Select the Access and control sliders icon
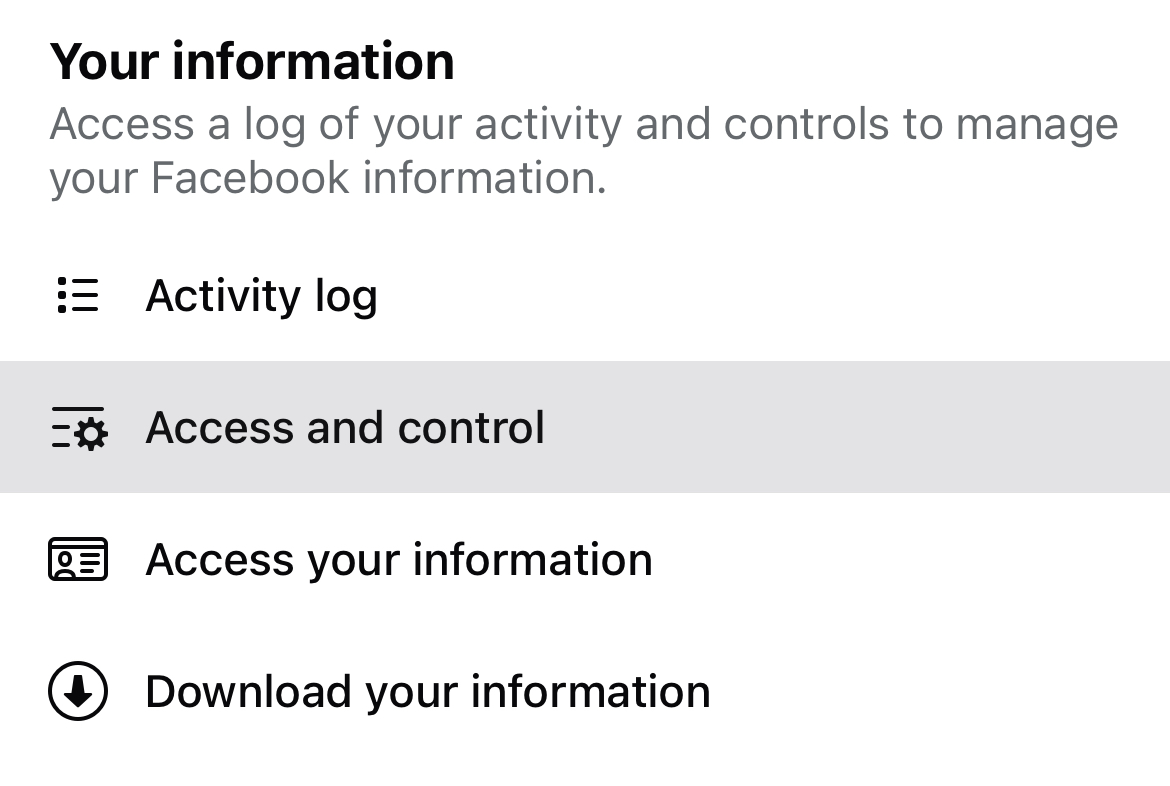Viewport: 1170px width, 786px height. tap(77, 427)
